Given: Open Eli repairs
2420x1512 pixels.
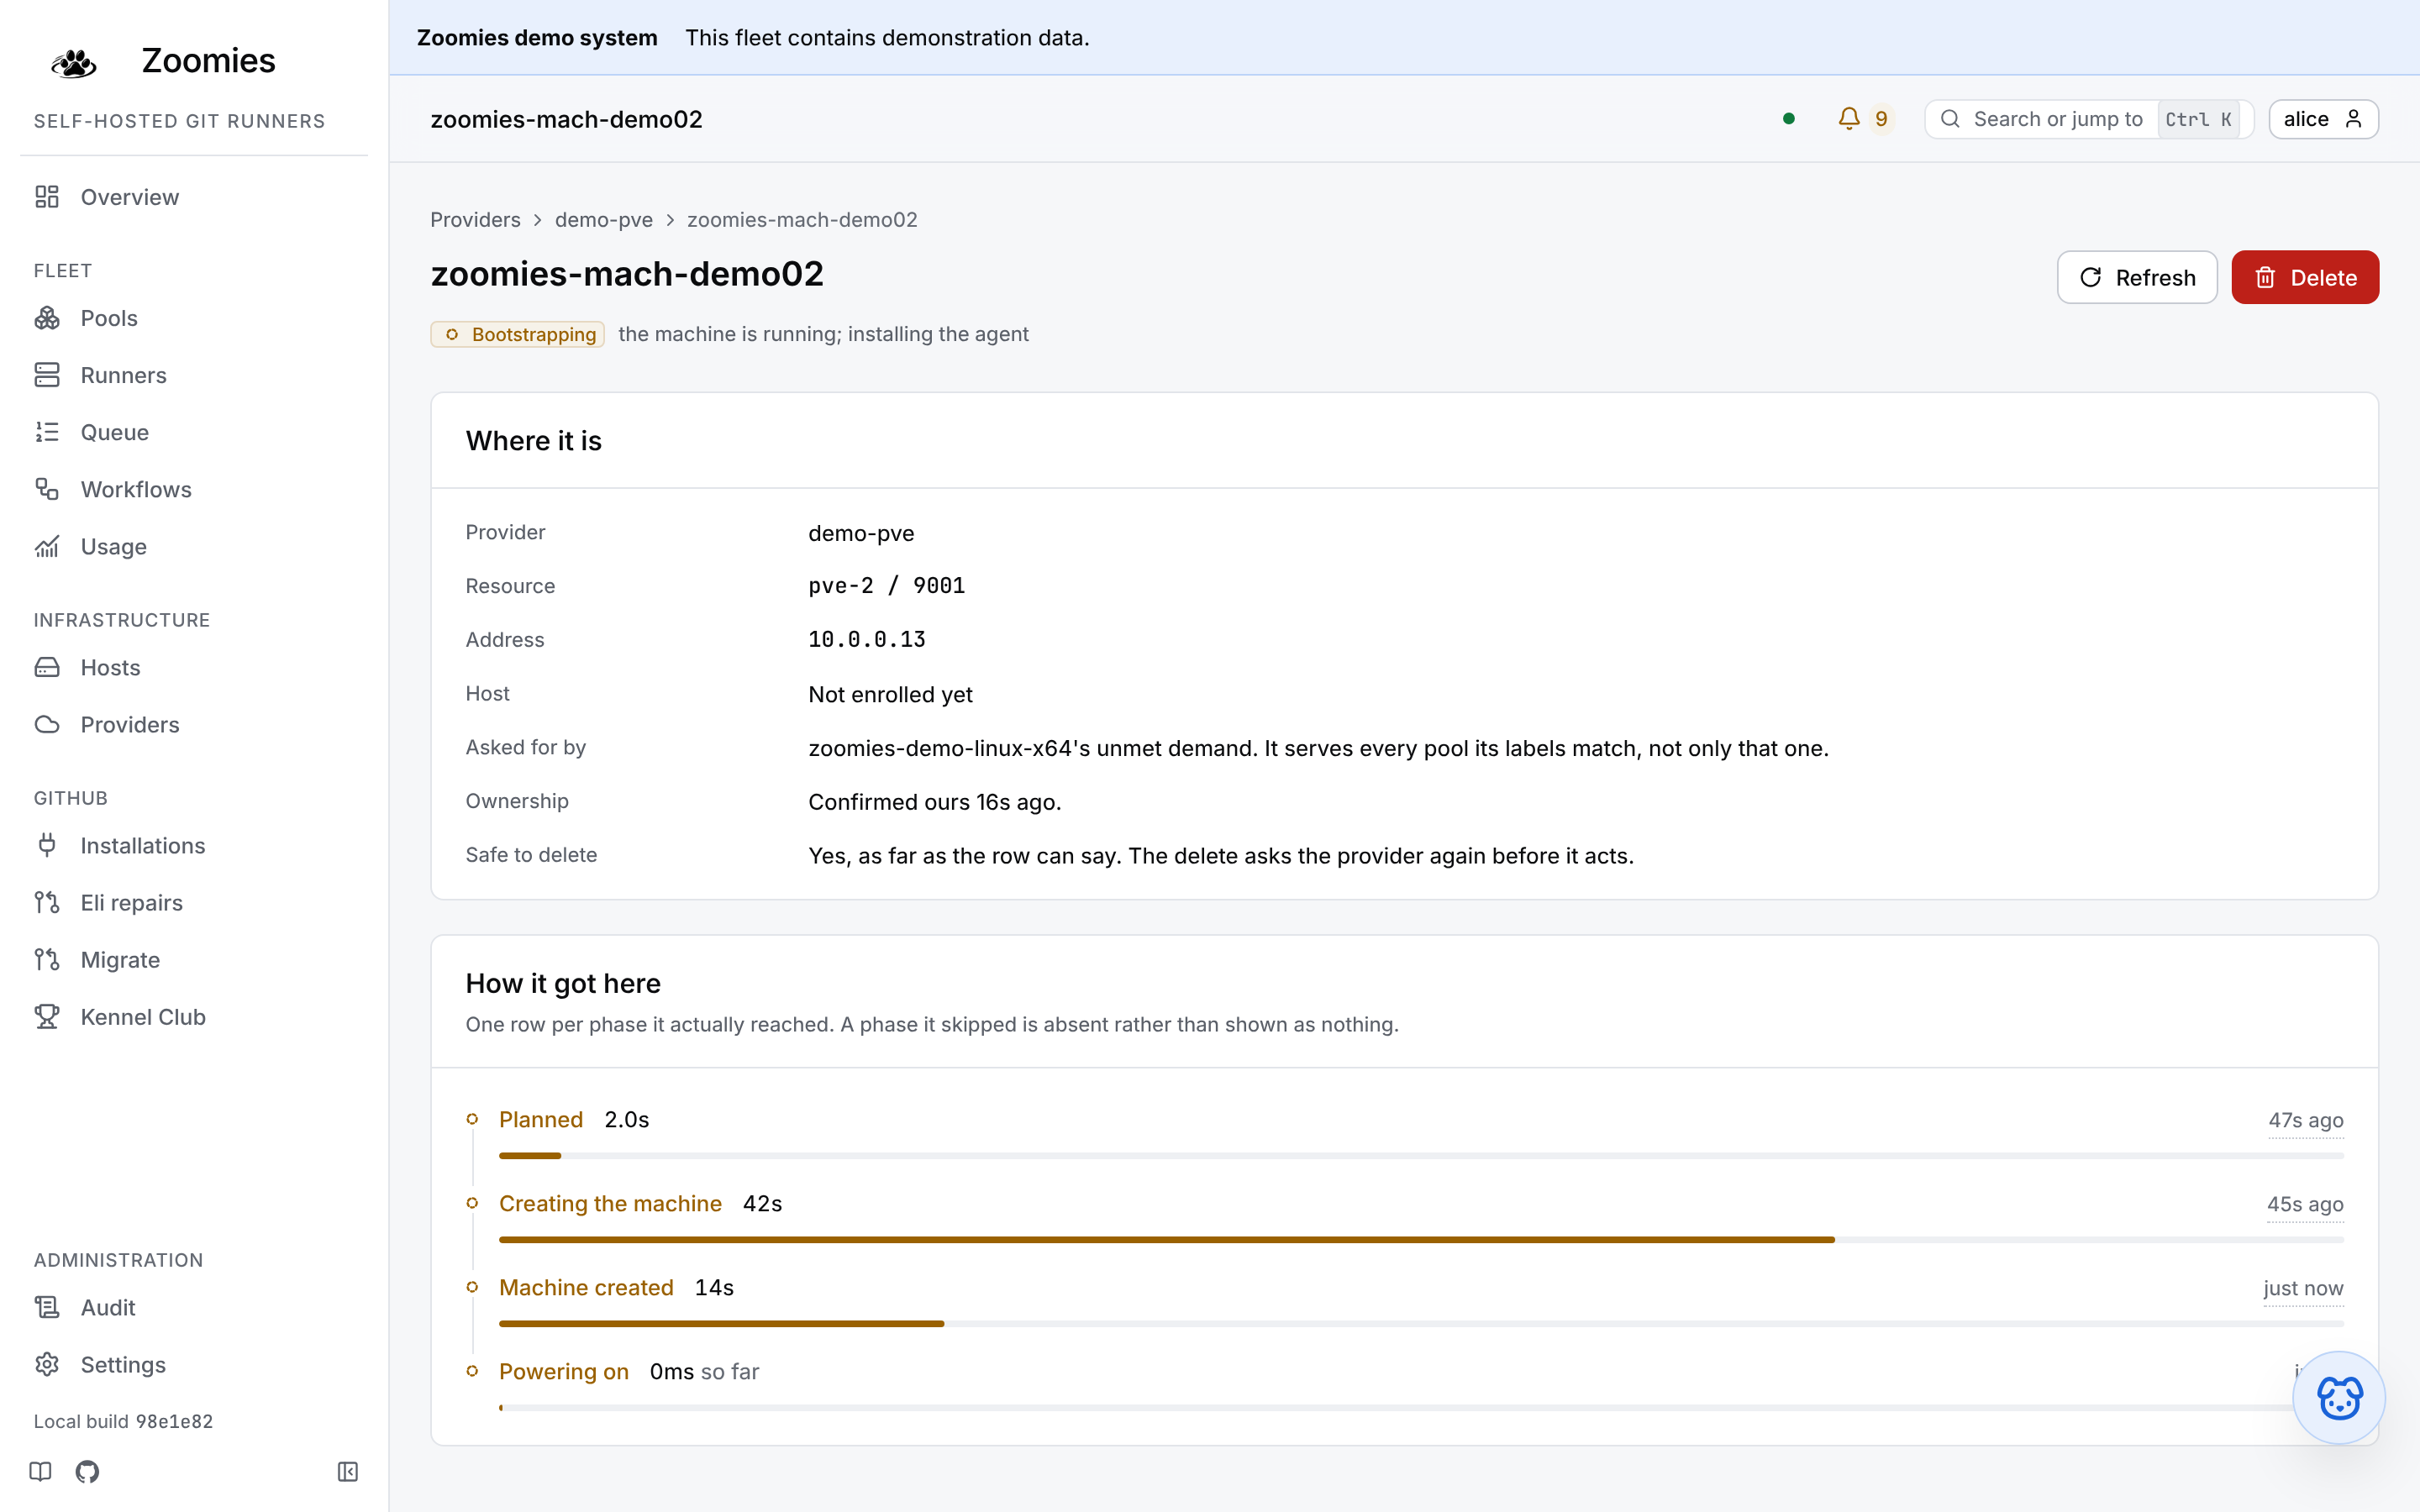Looking at the screenshot, I should [x=194, y=902].
